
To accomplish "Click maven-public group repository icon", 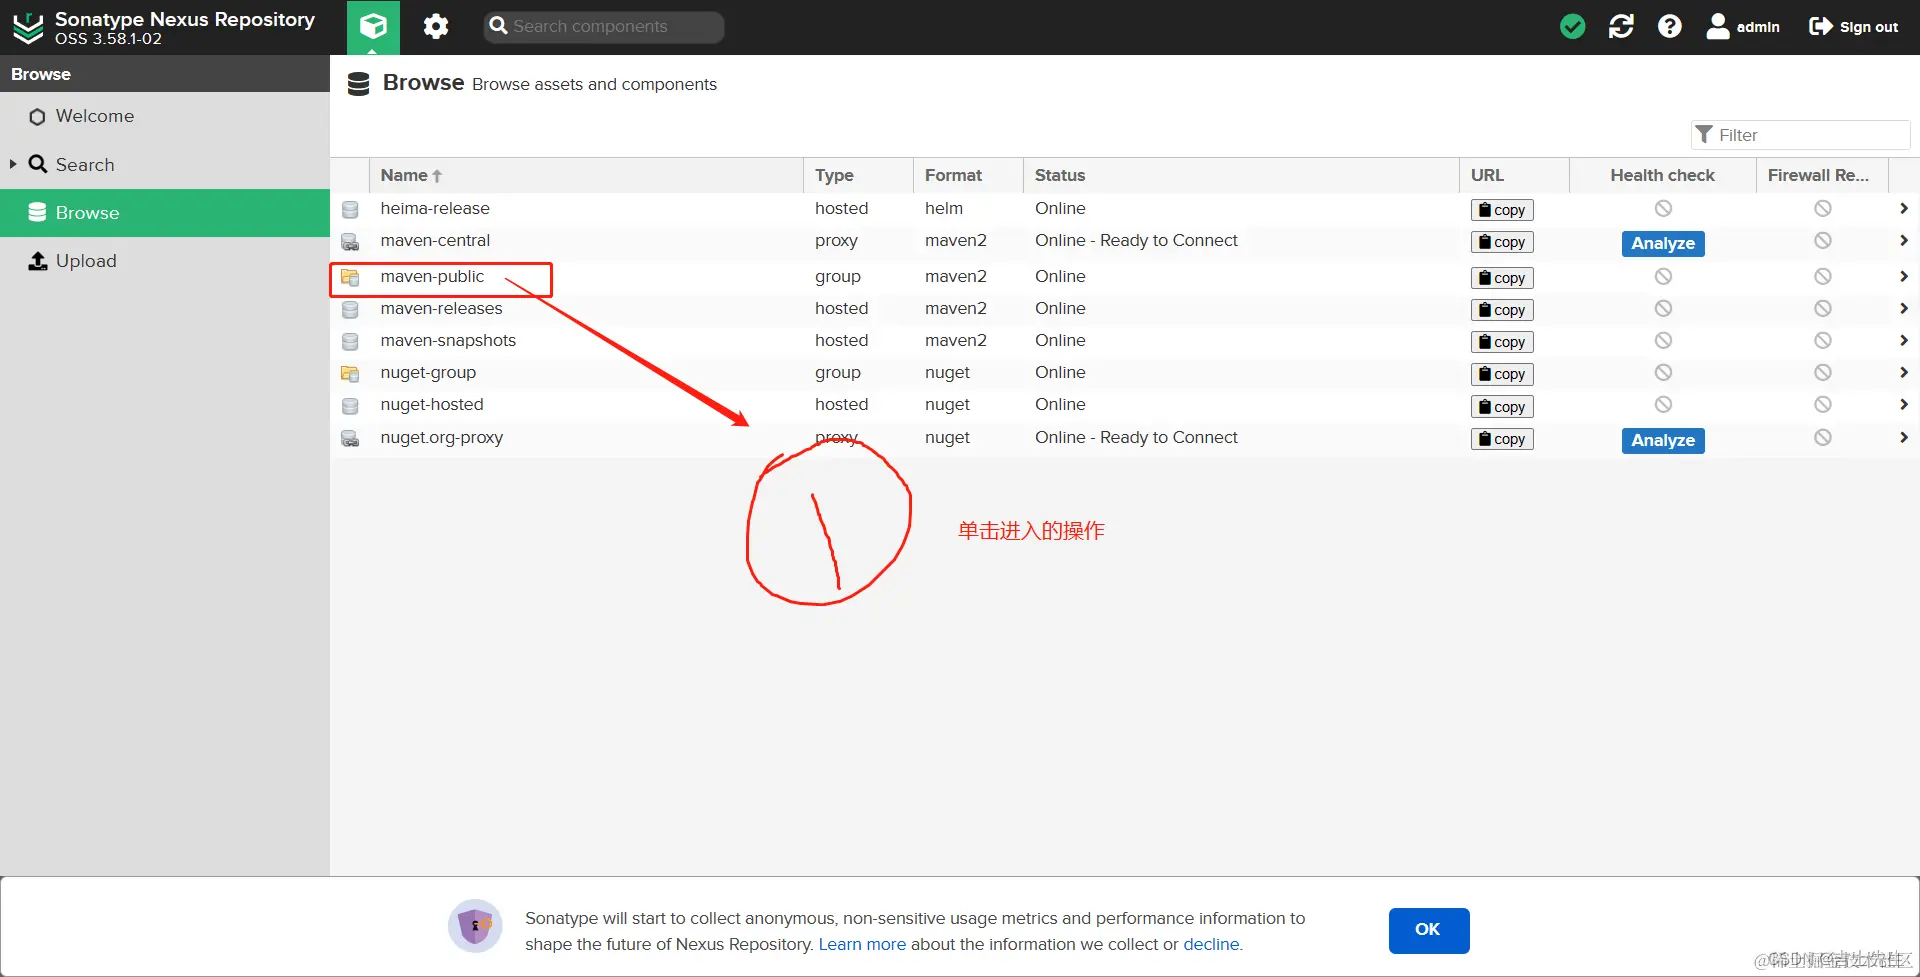I will coord(350,277).
